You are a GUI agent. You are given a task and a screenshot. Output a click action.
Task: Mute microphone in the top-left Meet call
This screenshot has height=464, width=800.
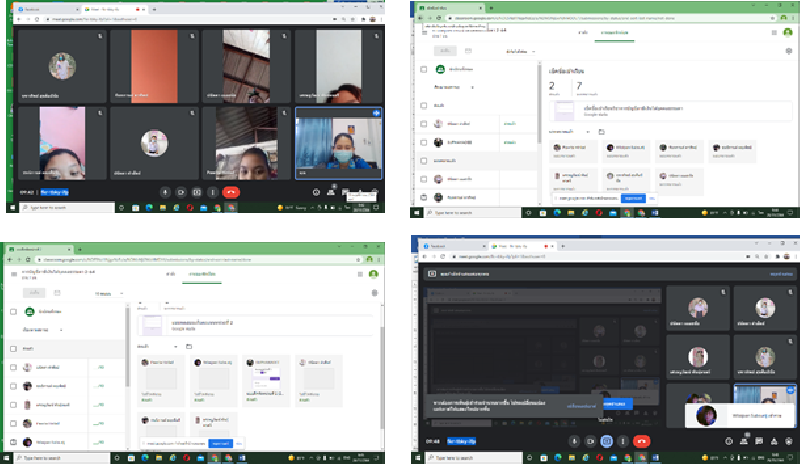(x=165, y=191)
